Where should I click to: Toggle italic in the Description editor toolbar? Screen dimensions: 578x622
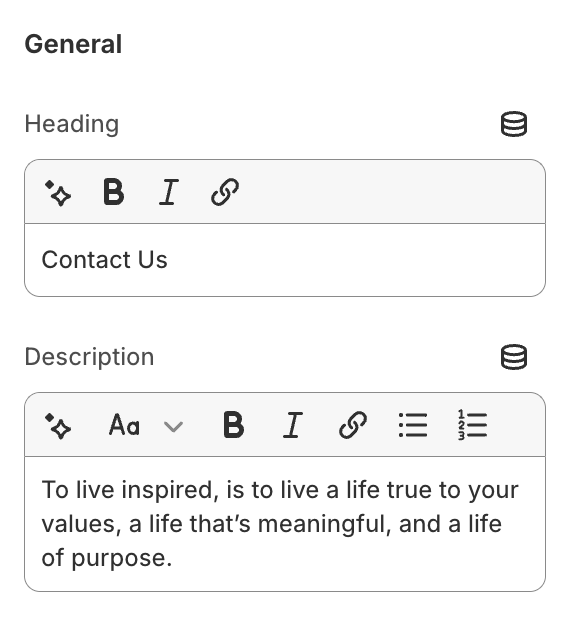[293, 425]
